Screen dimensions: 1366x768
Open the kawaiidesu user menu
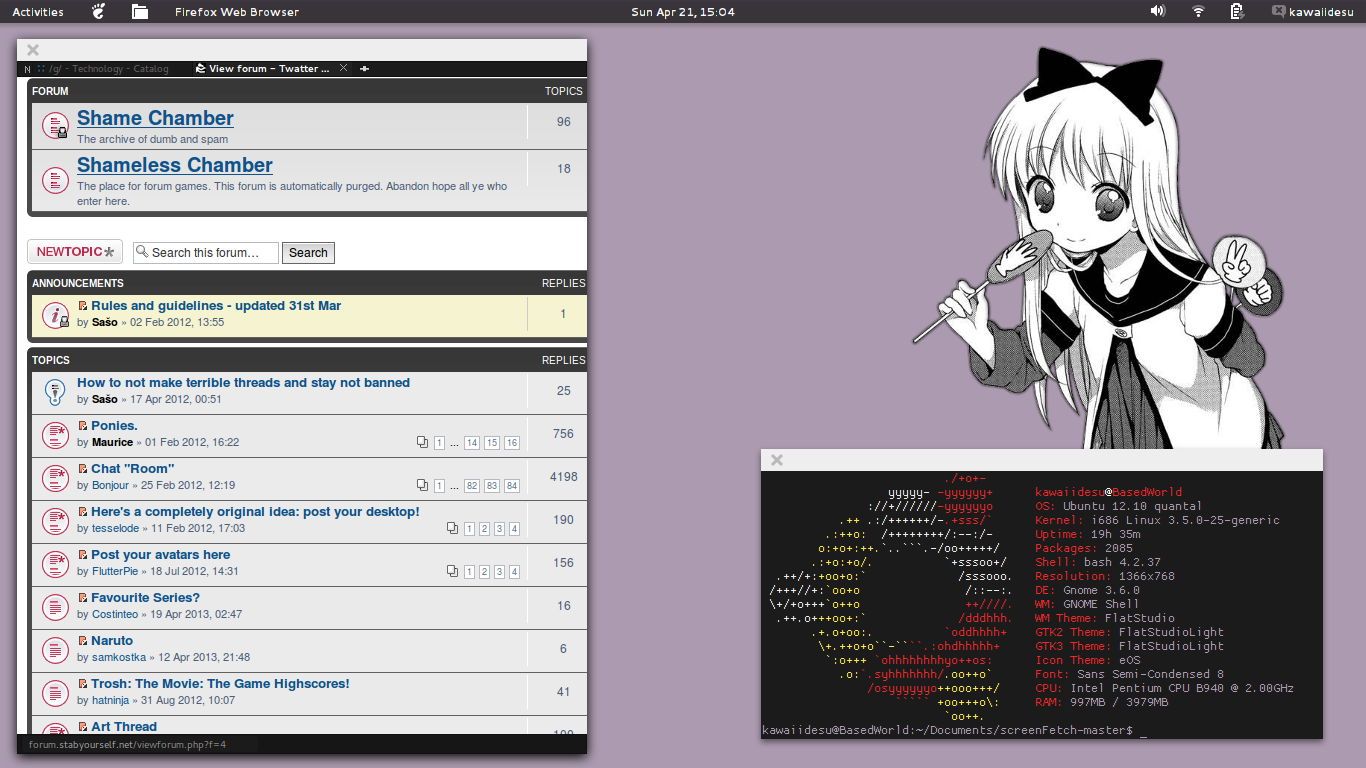tap(1312, 12)
